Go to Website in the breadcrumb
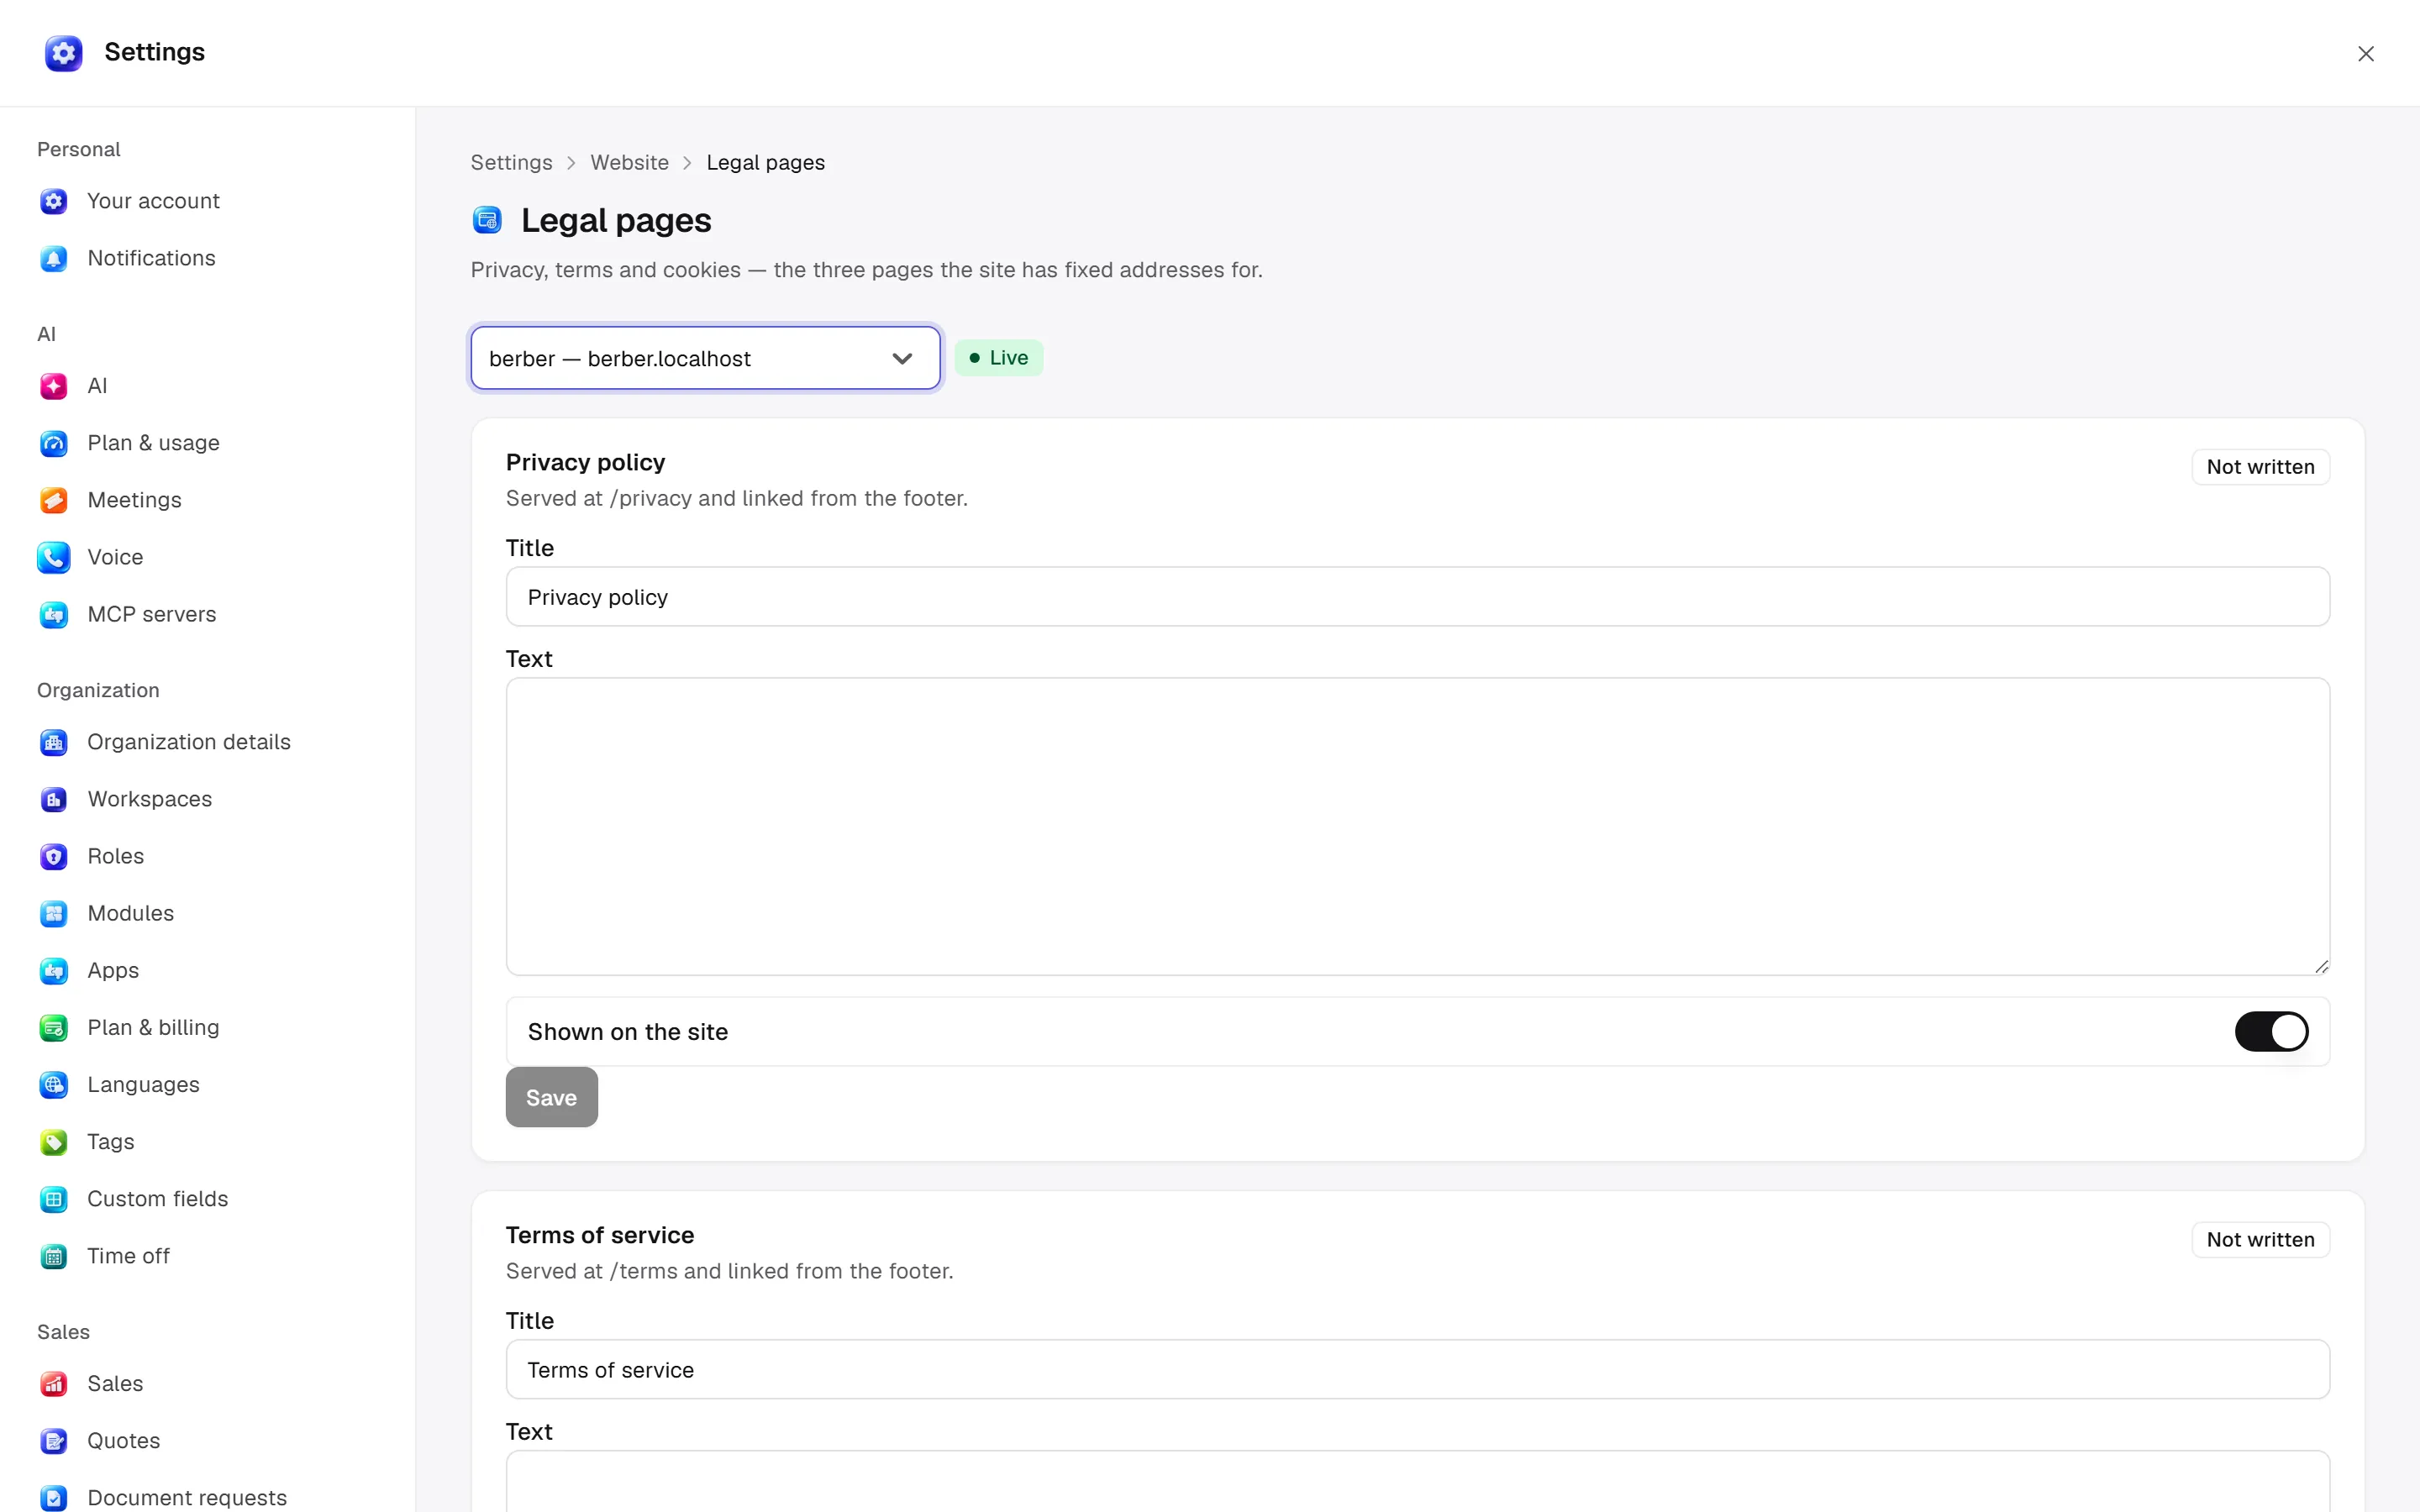Screen dimensions: 2420x1512 (629, 162)
